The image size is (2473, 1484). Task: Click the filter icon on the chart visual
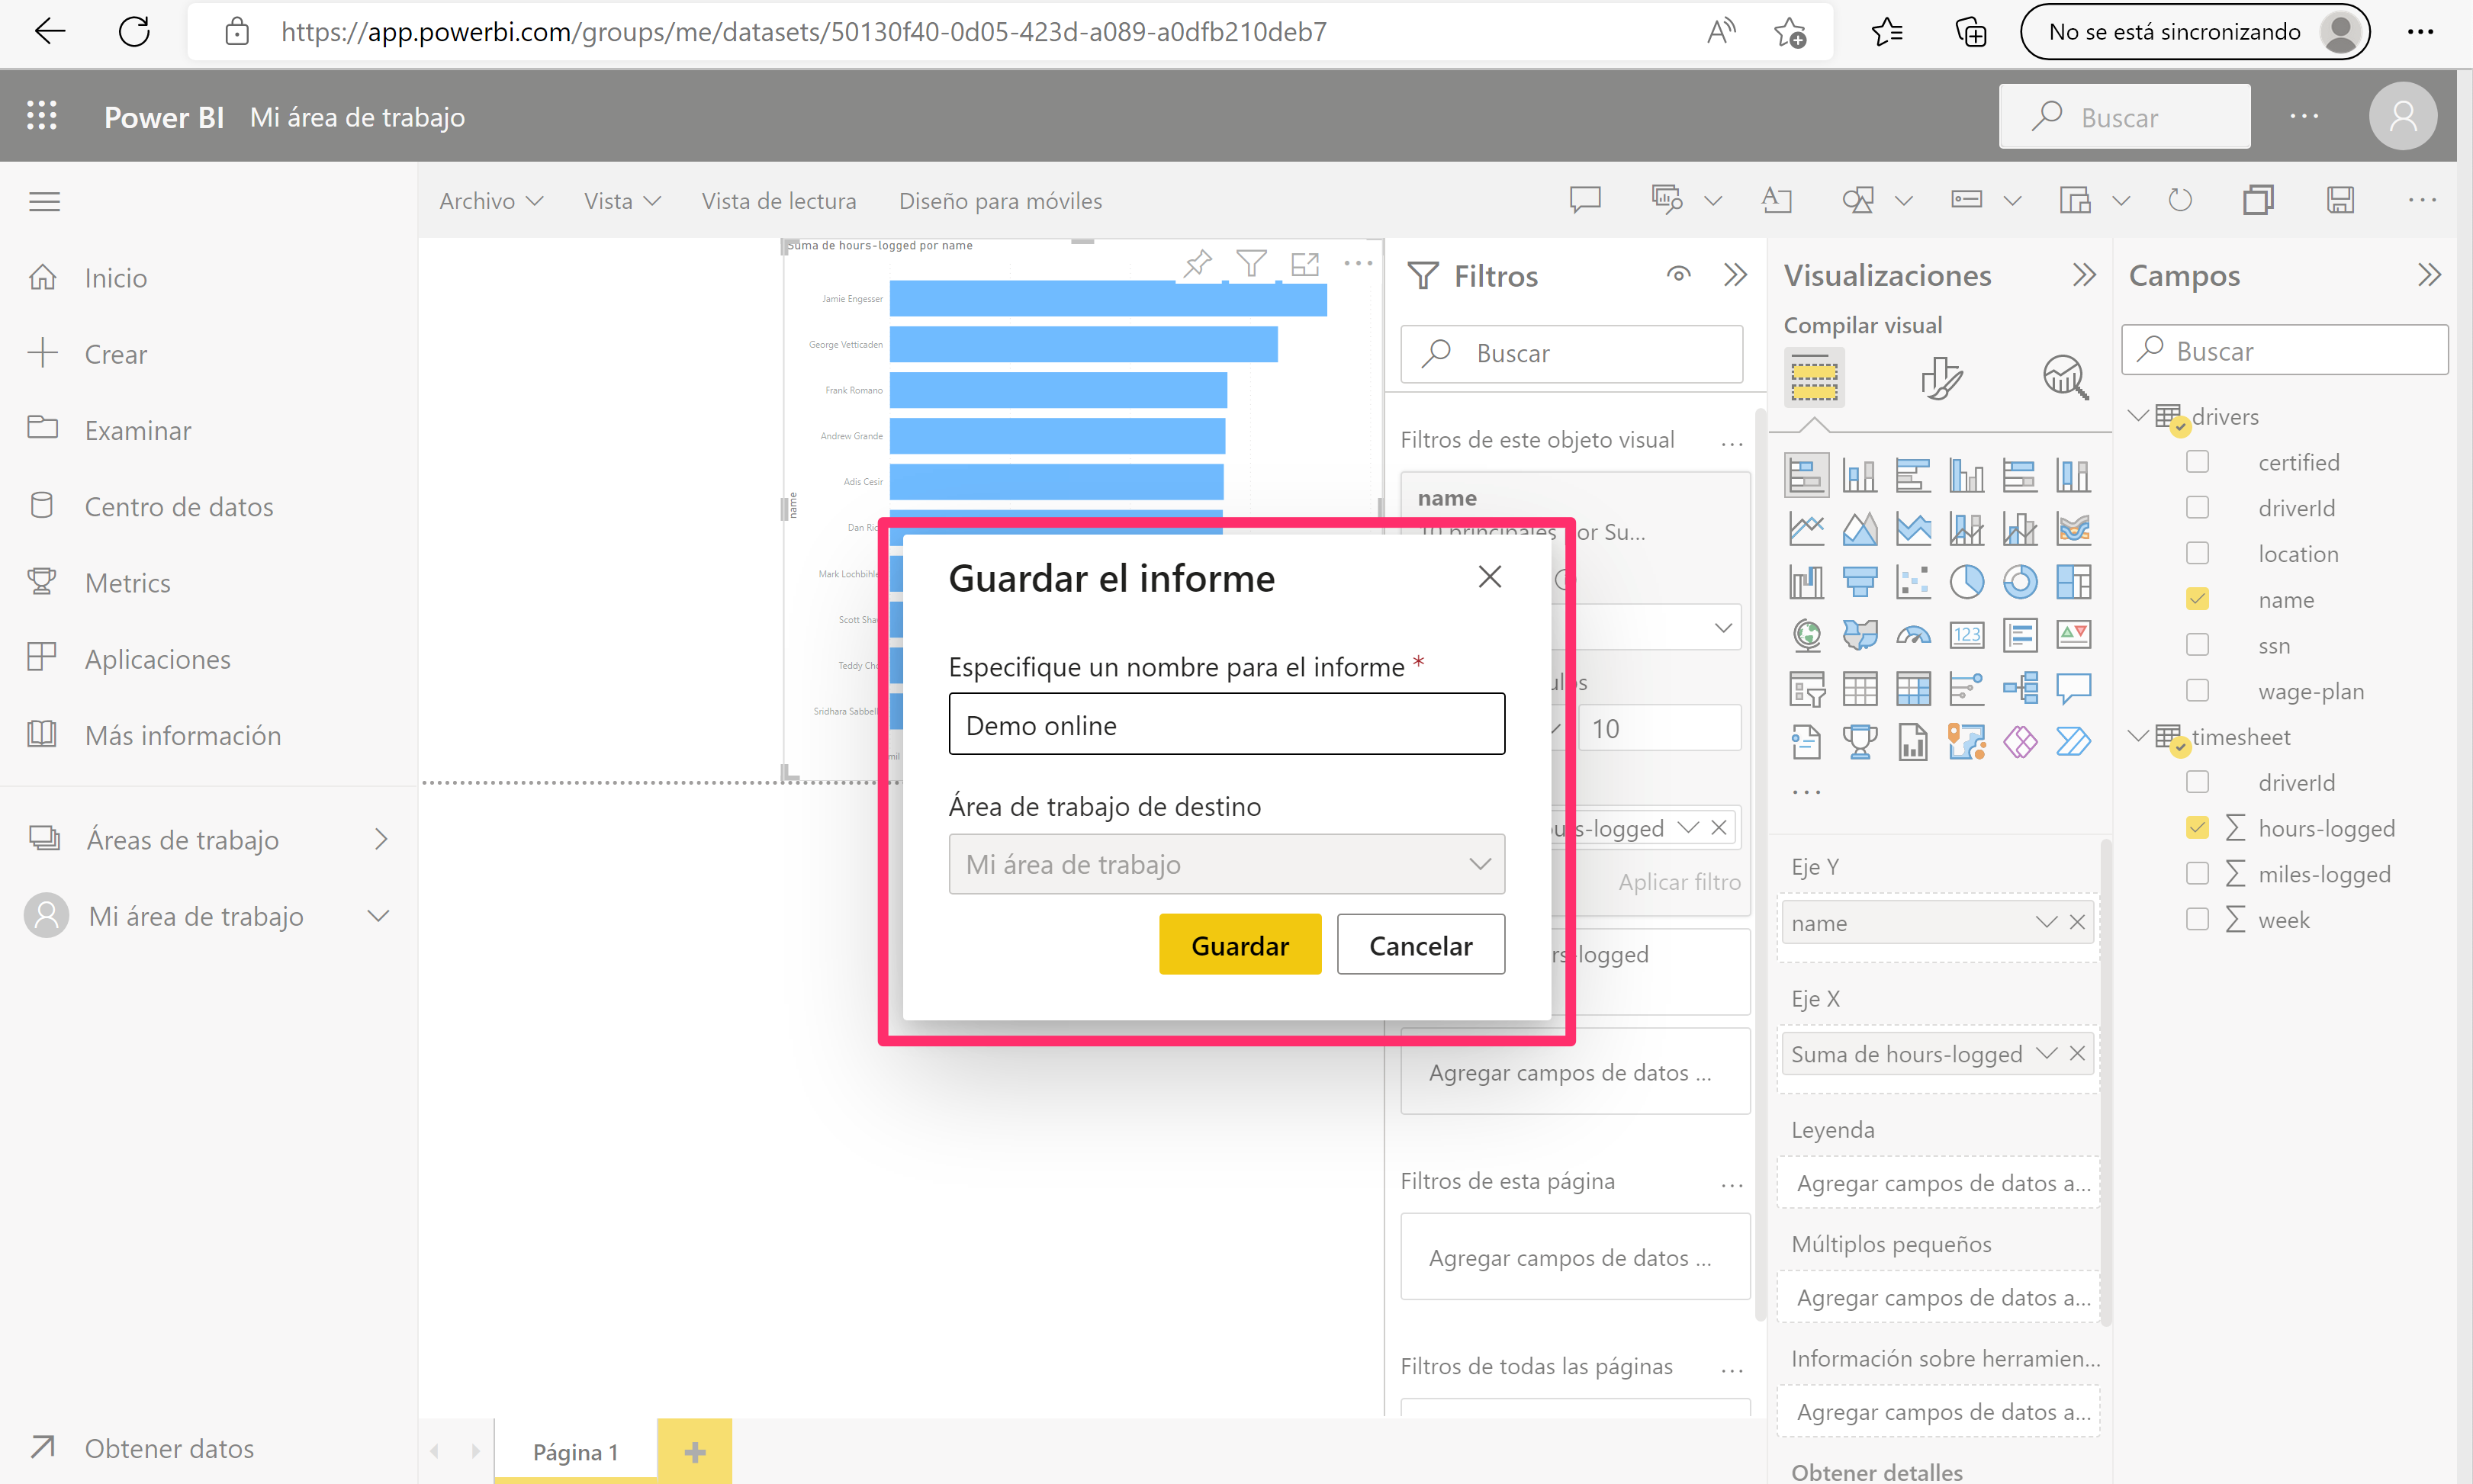click(1251, 263)
